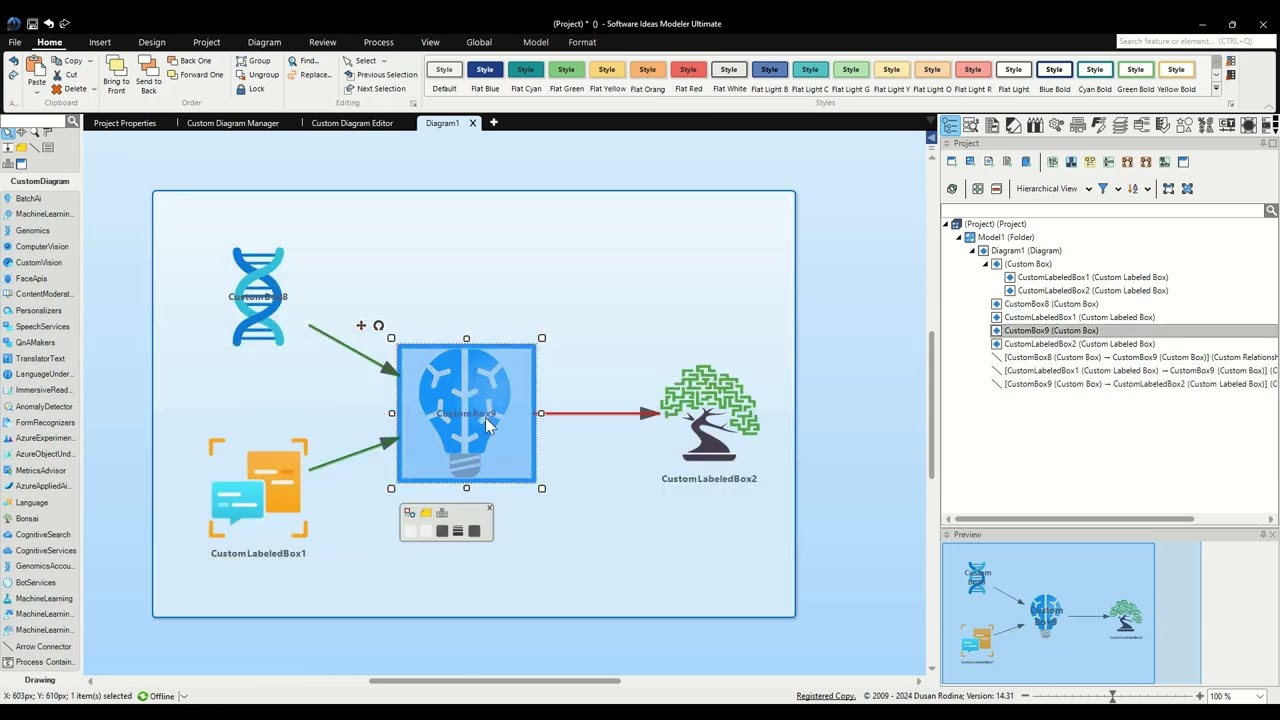Screen dimensions: 1280x720
Task: Click the Registered Copy link
Action: click(826, 696)
